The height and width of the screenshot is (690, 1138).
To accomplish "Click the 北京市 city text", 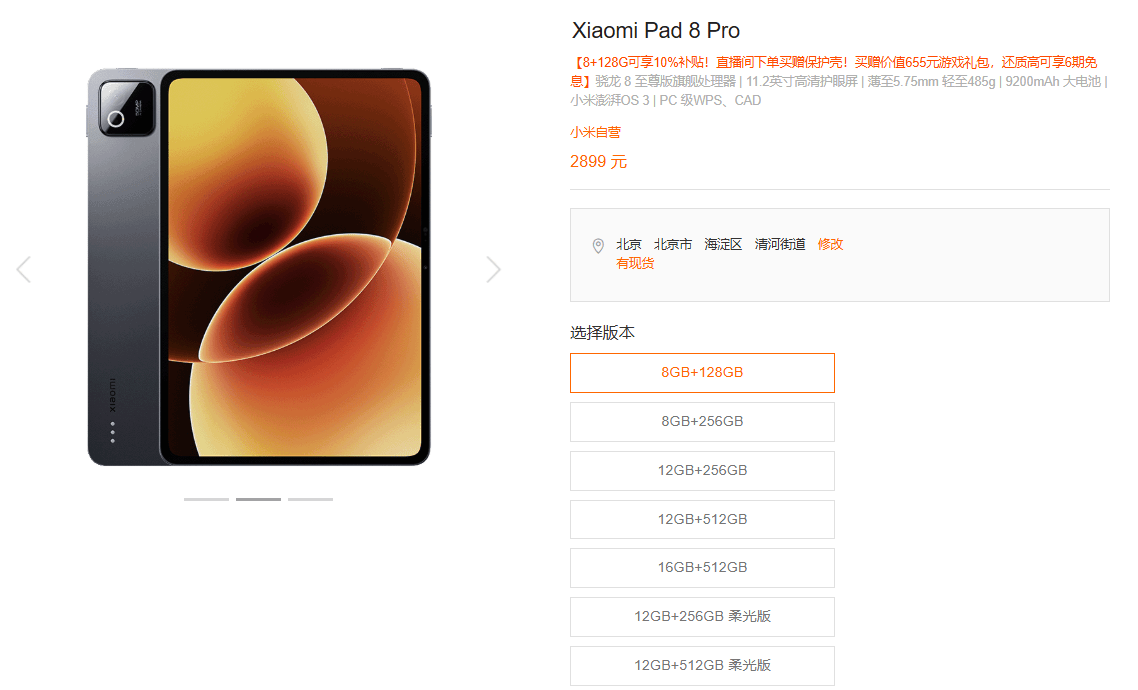I will (x=673, y=245).
